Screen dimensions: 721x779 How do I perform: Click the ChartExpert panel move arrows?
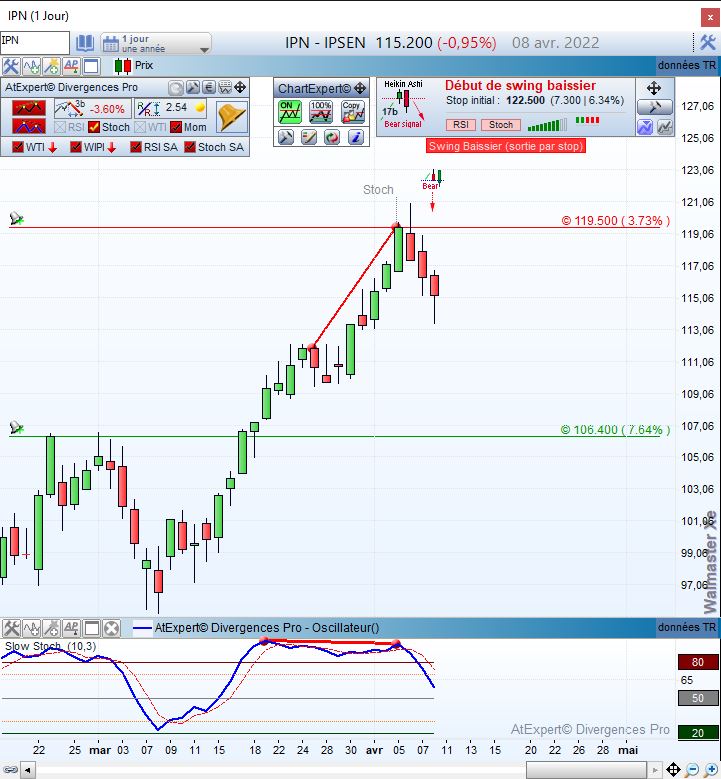[x=360, y=89]
